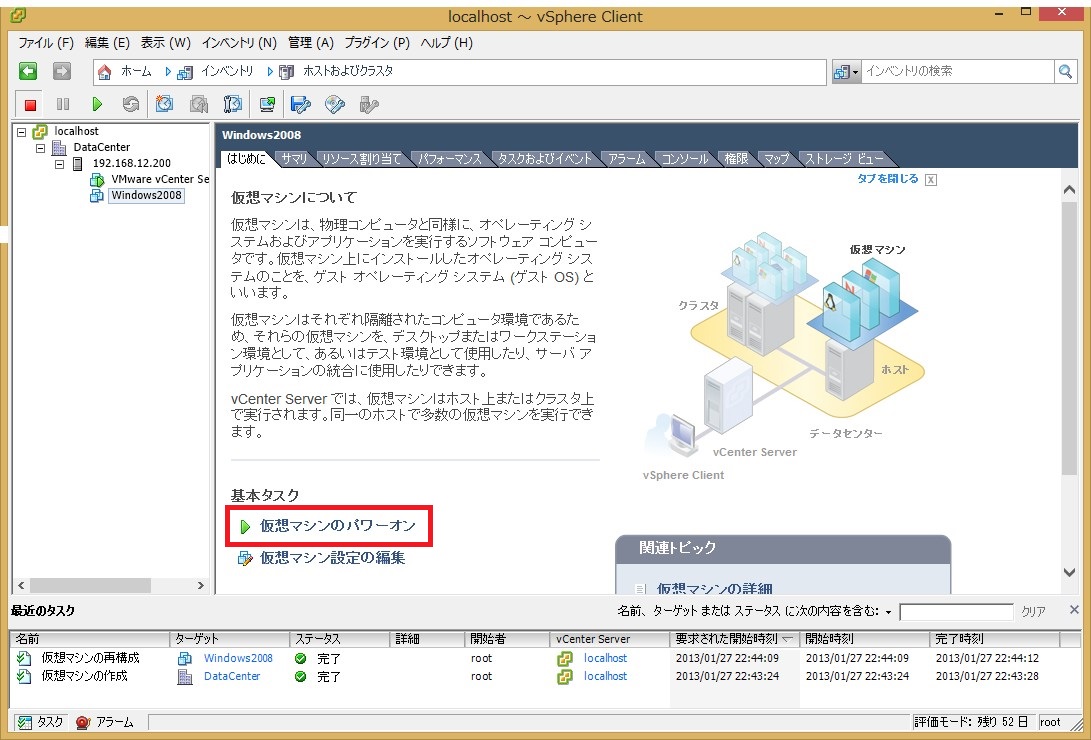Click the inventory search input field

(958, 71)
